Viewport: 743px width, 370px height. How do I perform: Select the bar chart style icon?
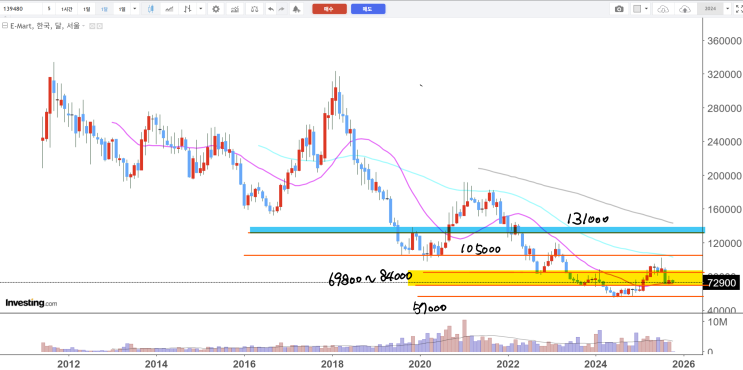coord(188,9)
